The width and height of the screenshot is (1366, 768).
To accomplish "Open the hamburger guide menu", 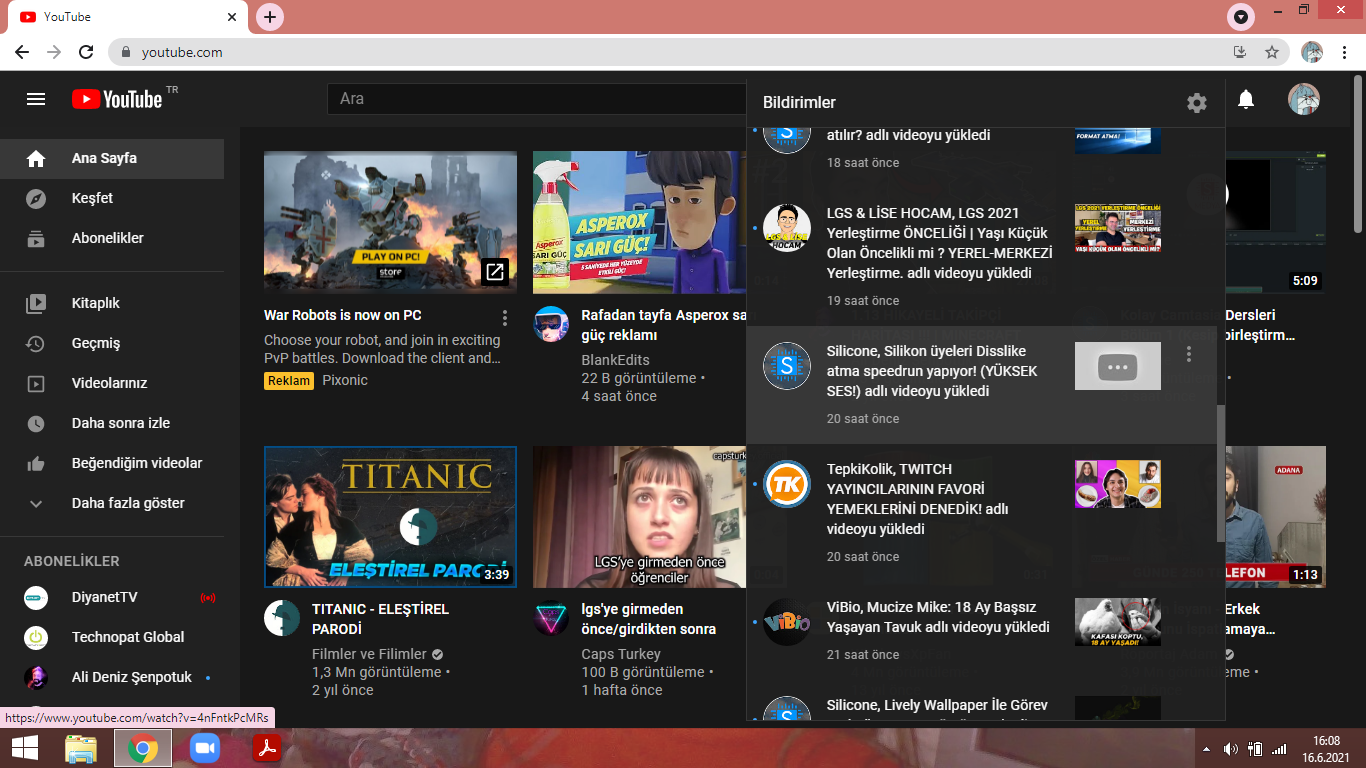I will coord(36,99).
